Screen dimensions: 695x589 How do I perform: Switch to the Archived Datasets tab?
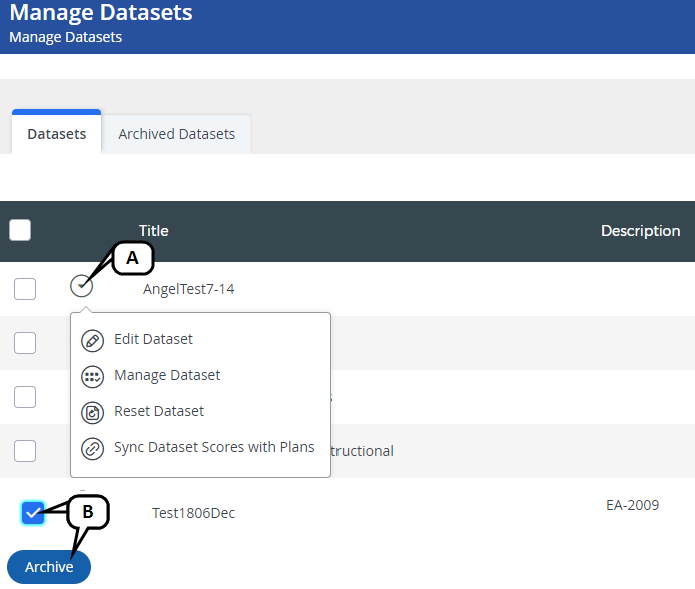tap(176, 134)
